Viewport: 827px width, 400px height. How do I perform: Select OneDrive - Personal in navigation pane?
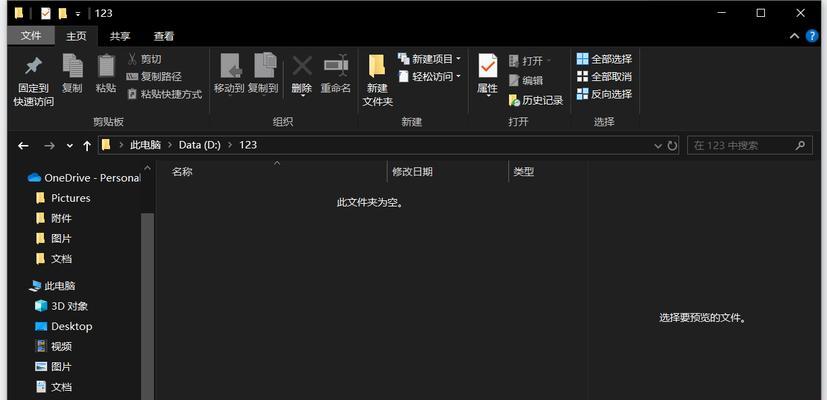[84, 178]
